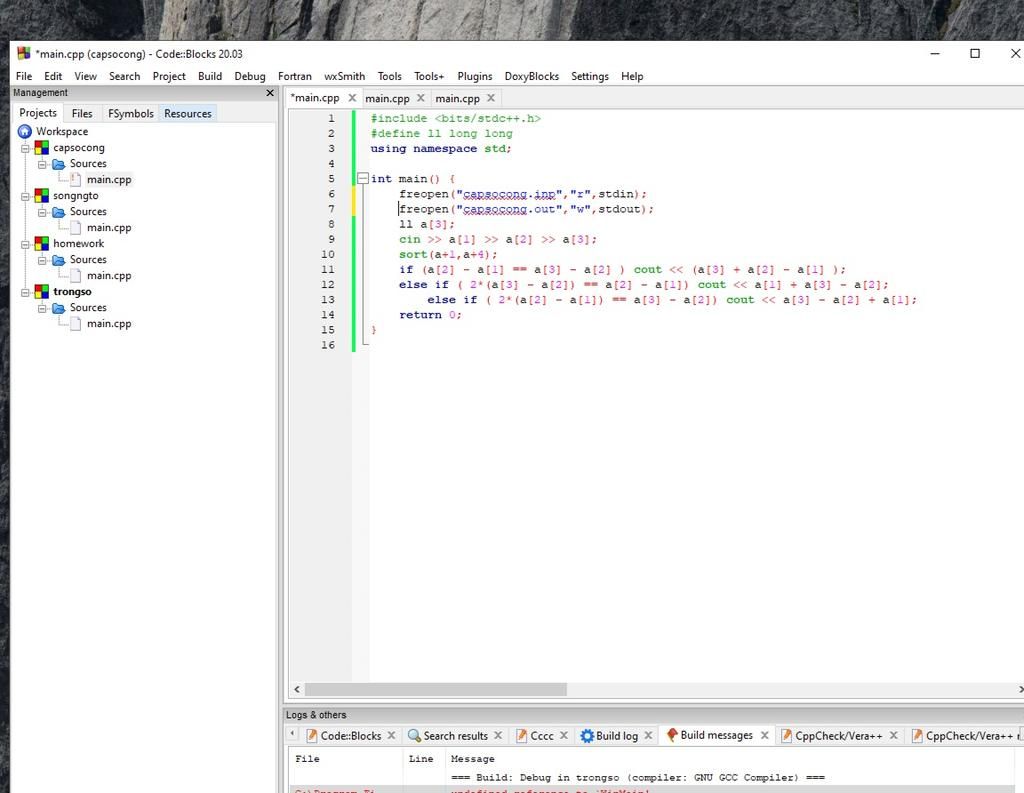
Task: Collapse the capsocong project tree node
Action: click(x=25, y=148)
